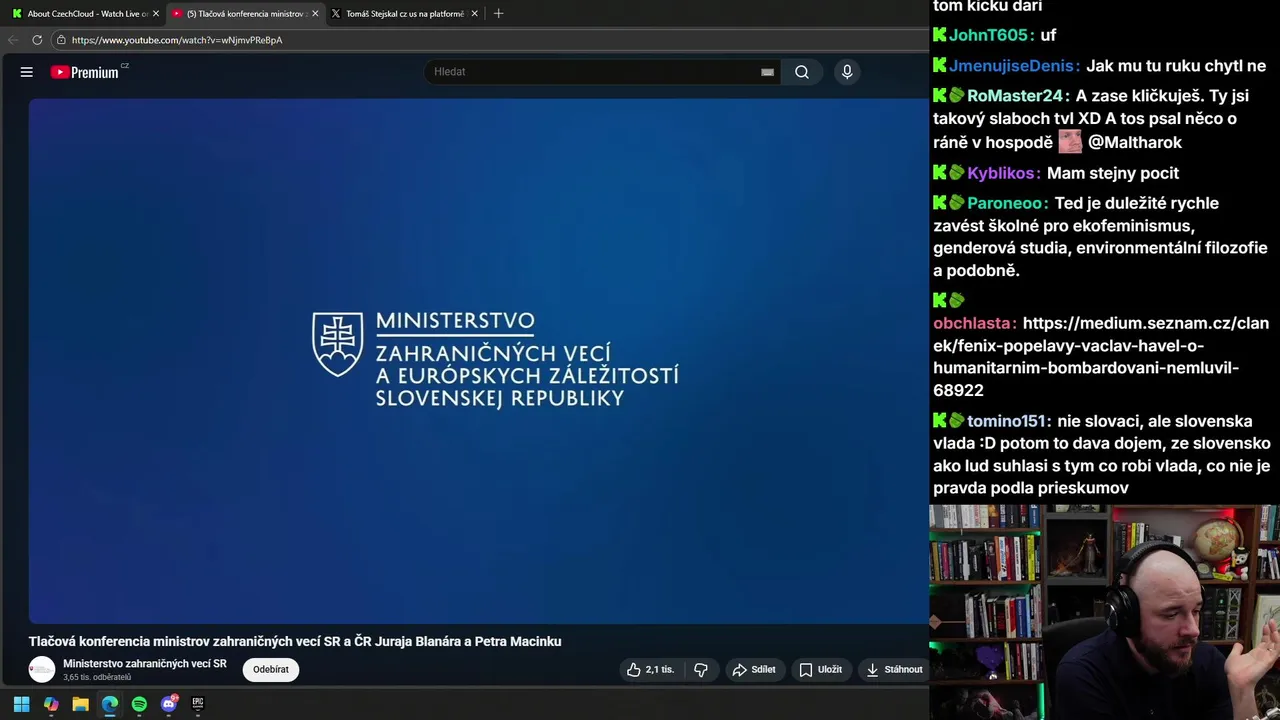Click the video player showing Ministerstvo logo
1280x720 pixels.
(479, 361)
